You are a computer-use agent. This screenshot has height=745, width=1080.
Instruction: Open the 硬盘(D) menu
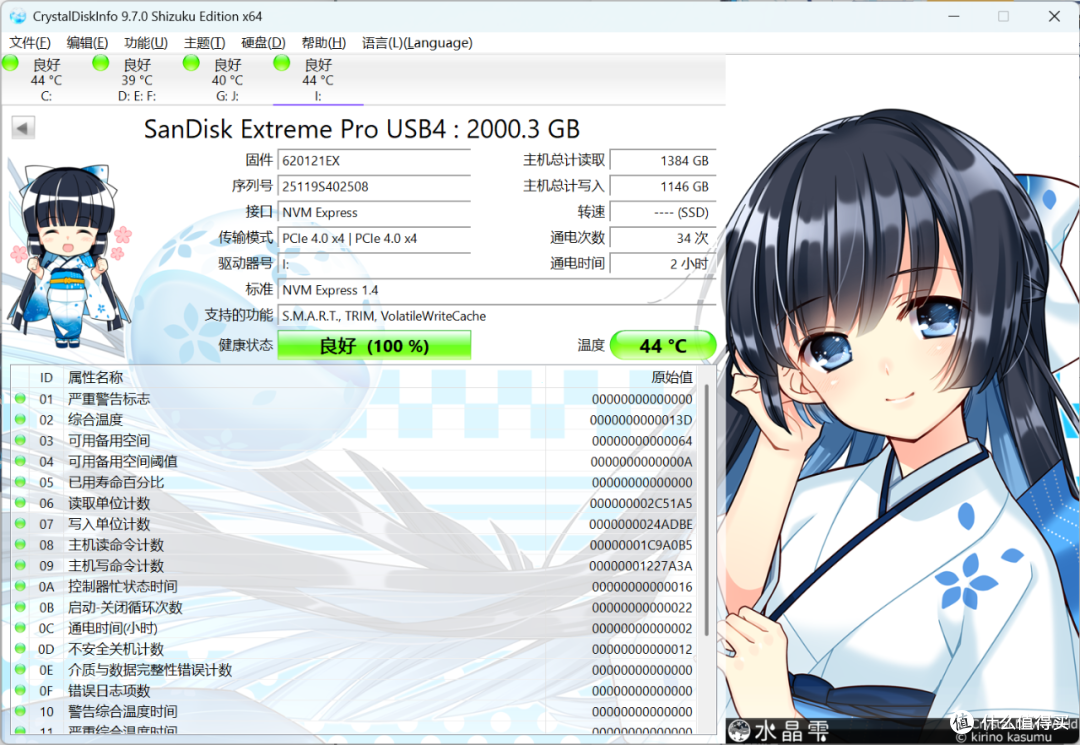[263, 43]
